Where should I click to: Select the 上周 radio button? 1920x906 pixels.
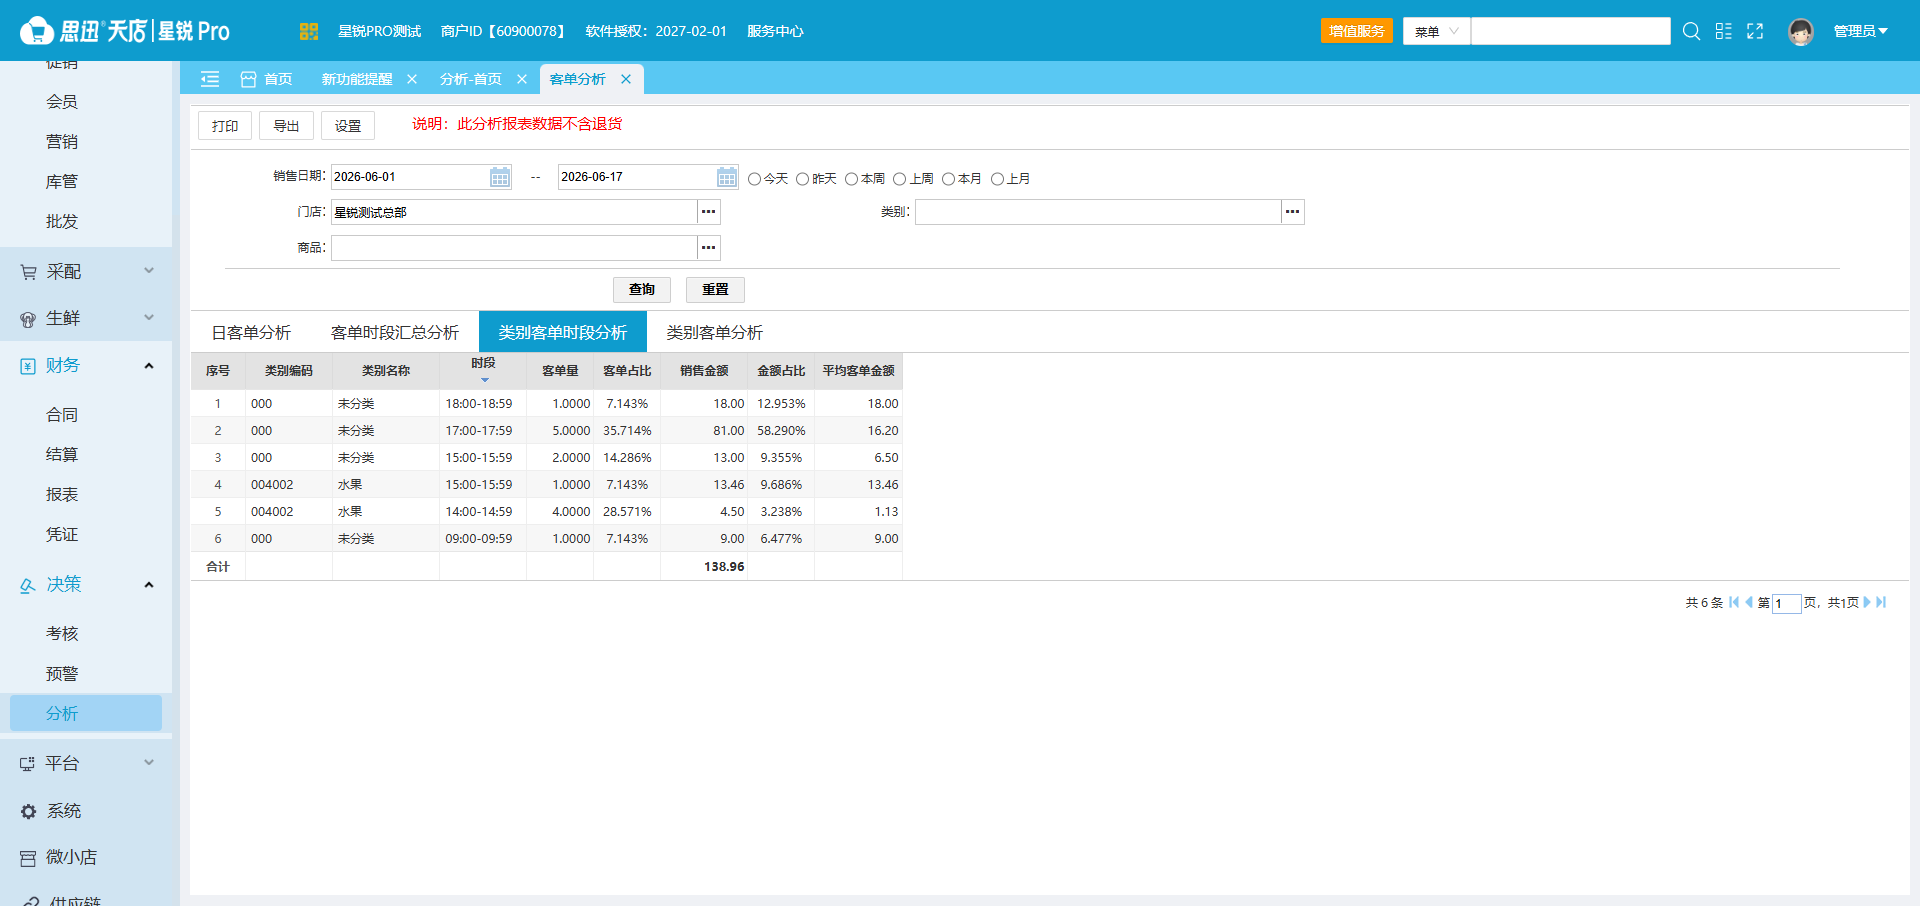899,179
